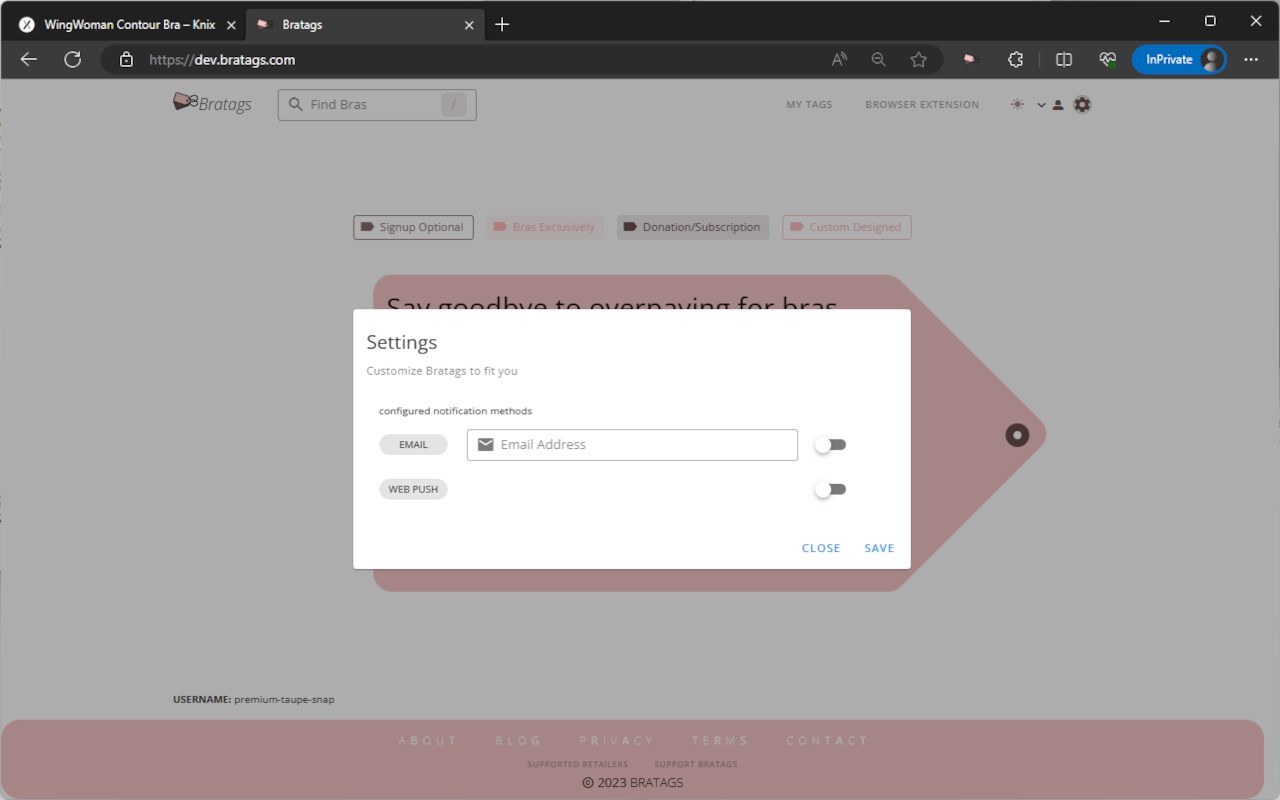Toggle the light theme sun icon
The image size is (1280, 800).
pyautogui.click(x=1017, y=104)
